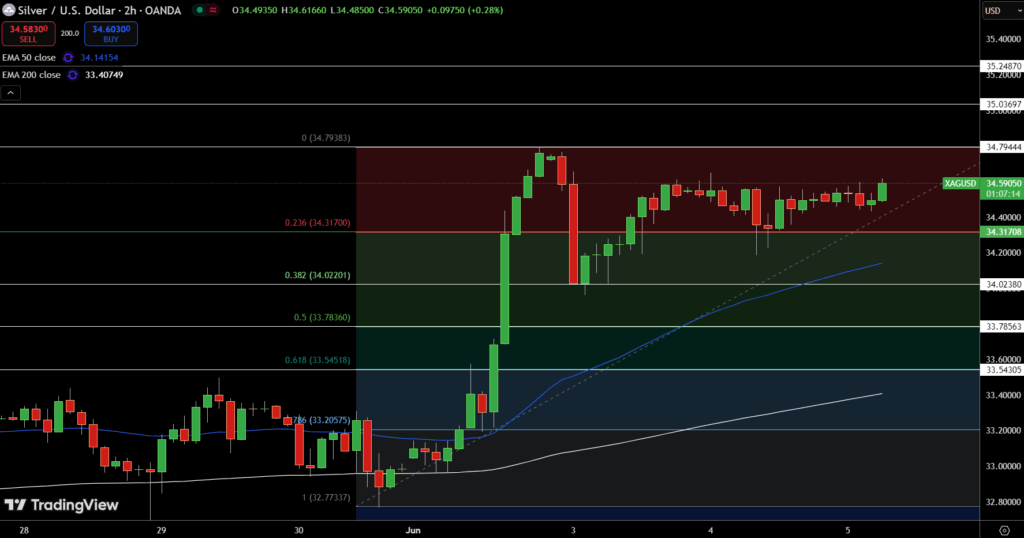
Task: Open the USD currency dropdown
Action: [x=998, y=11]
